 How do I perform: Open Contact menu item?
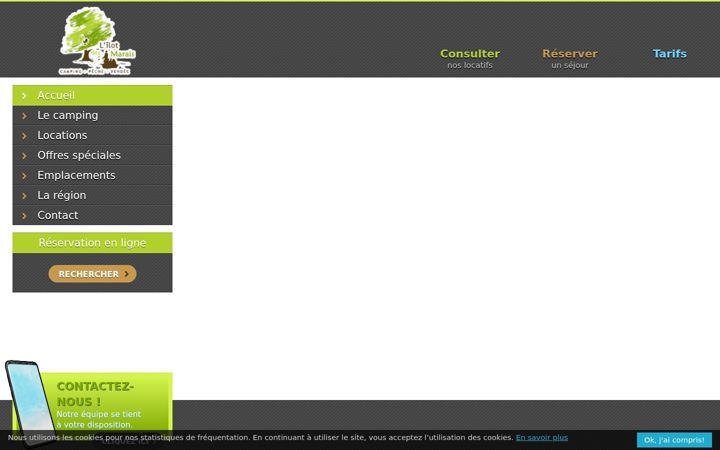92,215
